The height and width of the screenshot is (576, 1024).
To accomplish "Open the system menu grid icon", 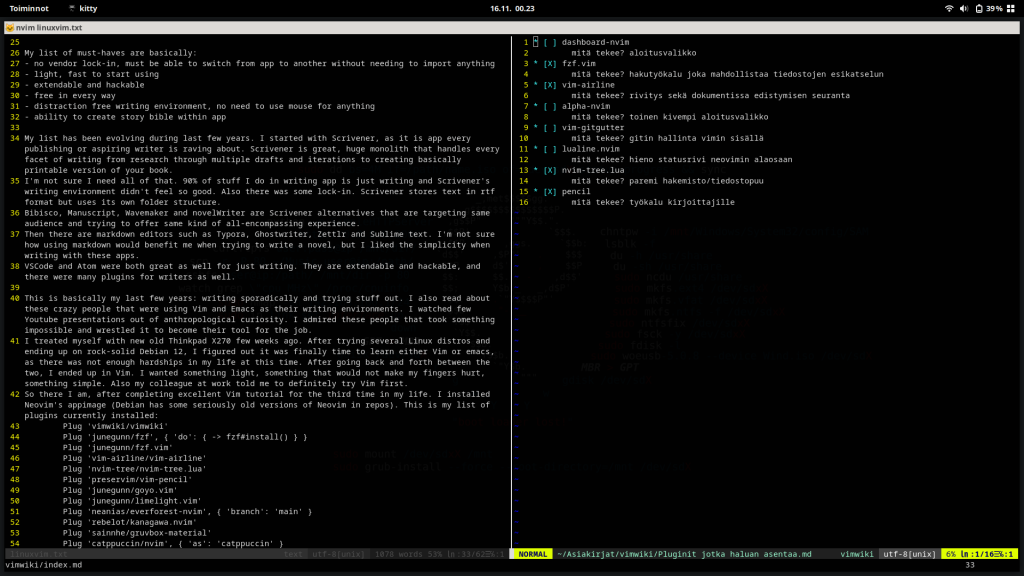I will coord(1011,8).
